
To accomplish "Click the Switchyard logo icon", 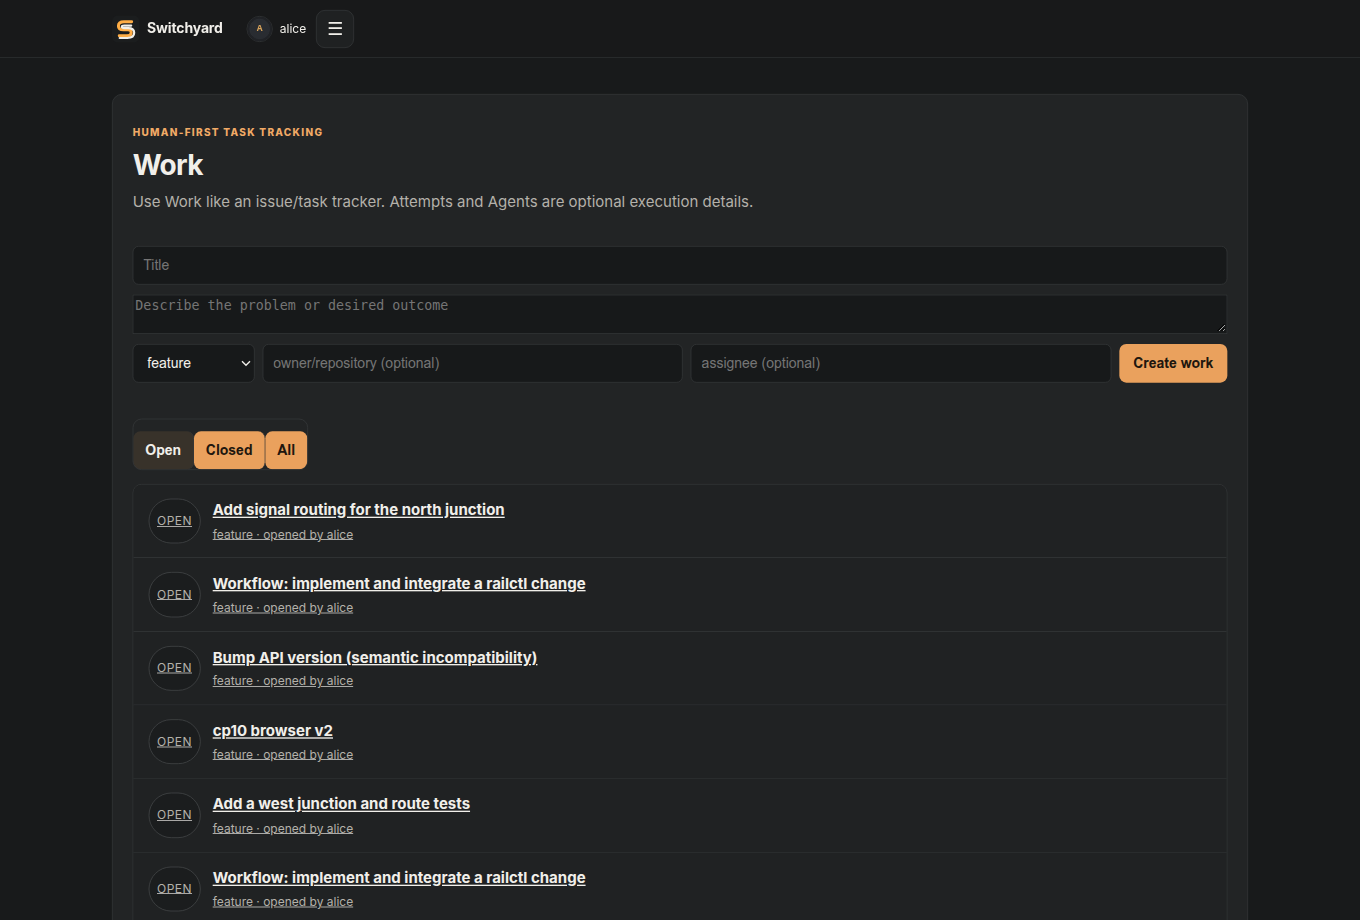I will (x=126, y=29).
